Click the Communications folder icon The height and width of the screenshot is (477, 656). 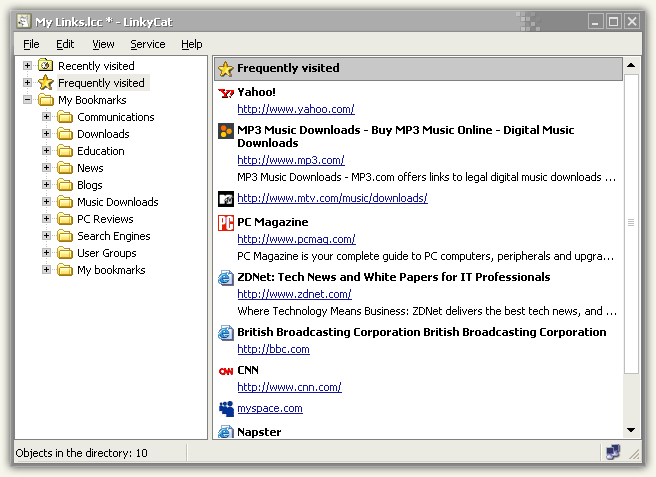[65, 117]
